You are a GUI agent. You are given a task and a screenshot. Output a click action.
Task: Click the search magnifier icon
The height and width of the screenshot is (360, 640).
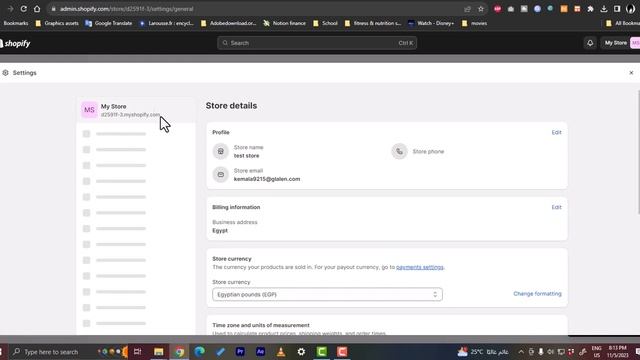[x=225, y=43]
